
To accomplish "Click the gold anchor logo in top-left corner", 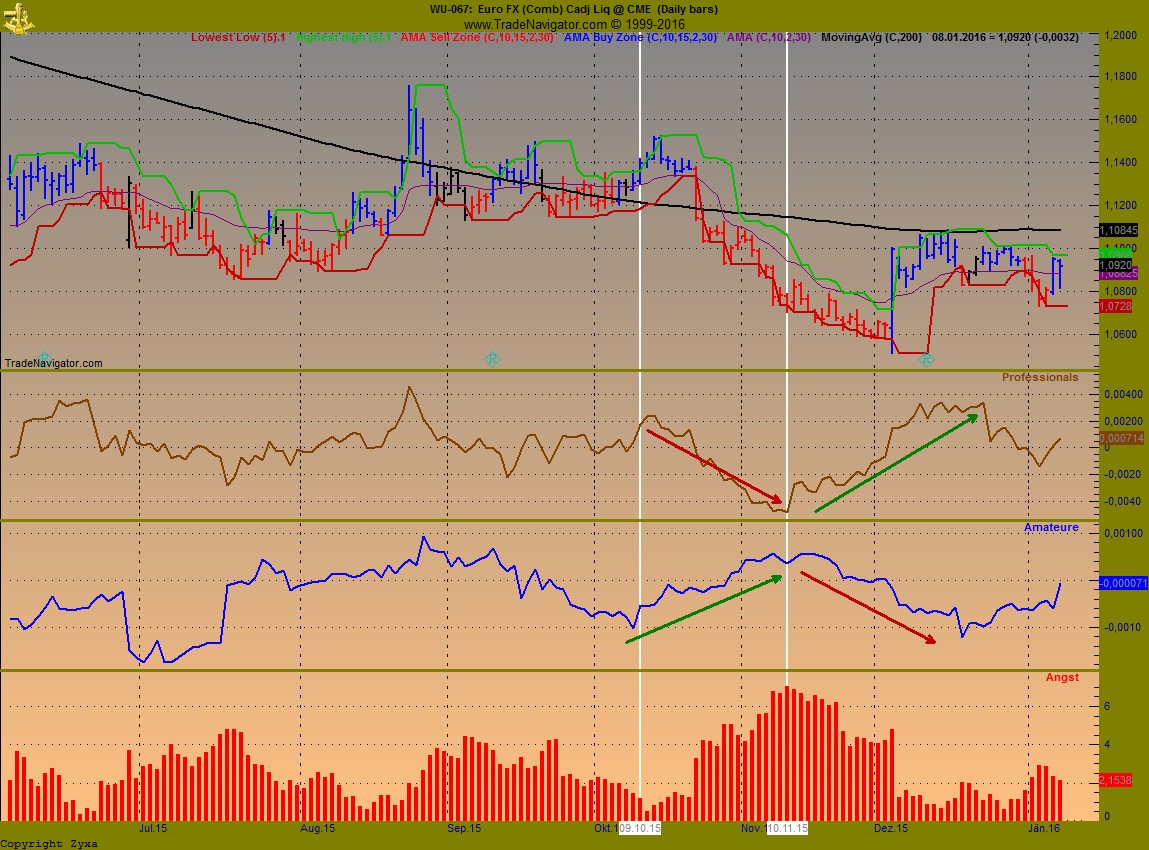I will (x=17, y=17).
